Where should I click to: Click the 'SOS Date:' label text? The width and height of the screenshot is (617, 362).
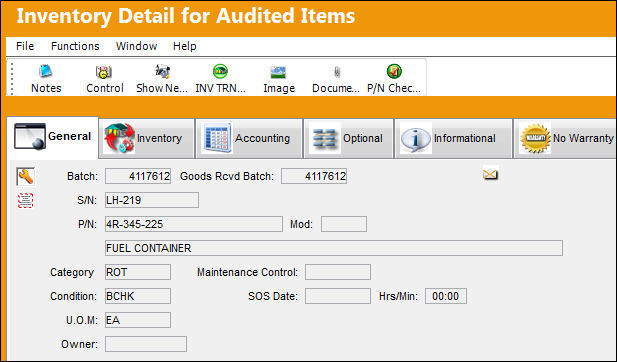(273, 296)
